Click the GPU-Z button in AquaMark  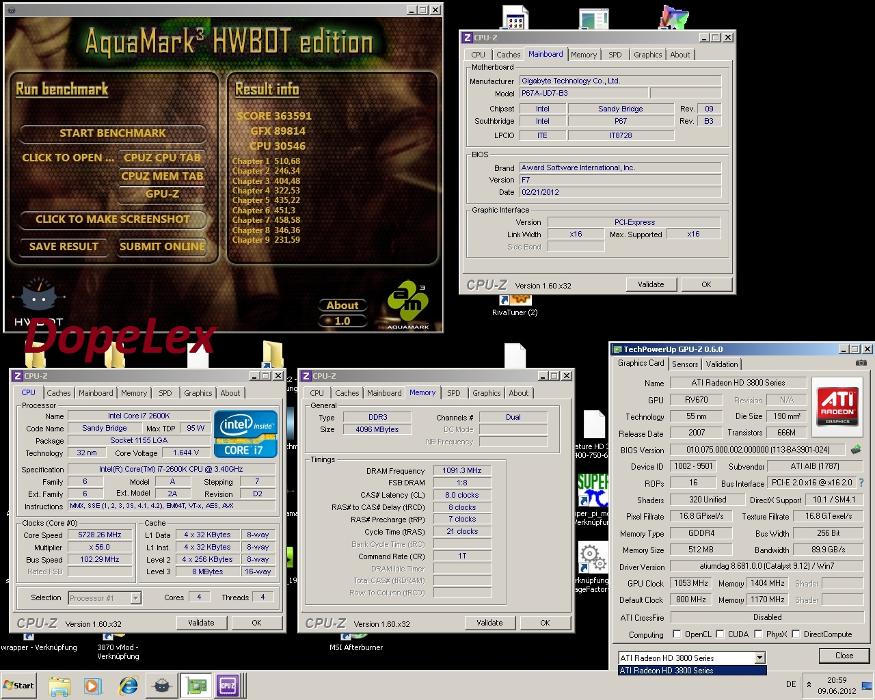162,194
